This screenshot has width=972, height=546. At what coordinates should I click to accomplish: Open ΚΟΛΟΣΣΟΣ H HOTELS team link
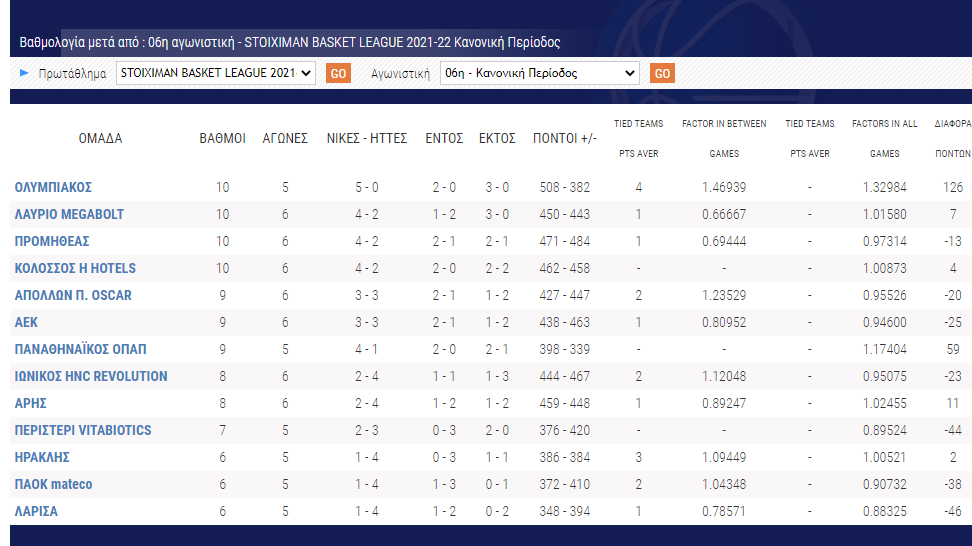[x=75, y=268]
